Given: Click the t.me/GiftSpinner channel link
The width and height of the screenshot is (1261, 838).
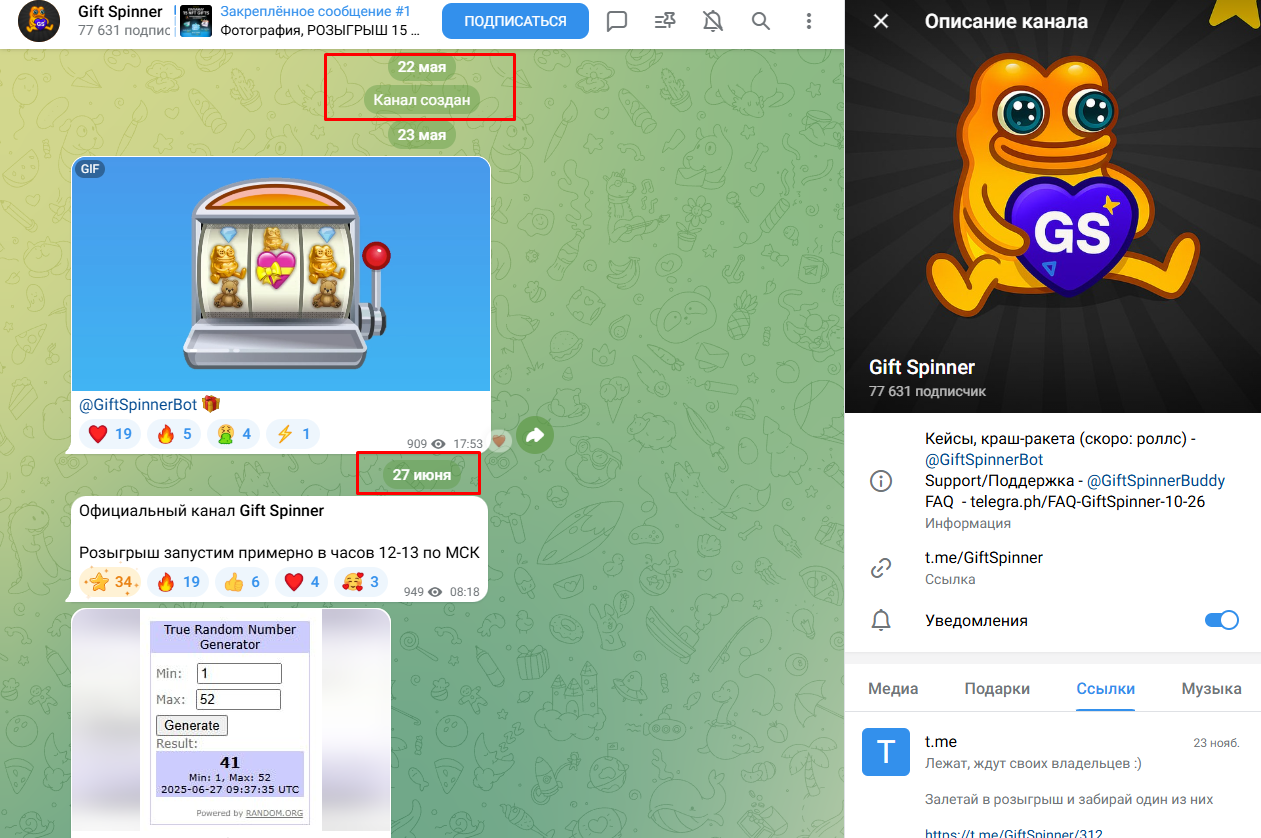Looking at the screenshot, I should 984,558.
